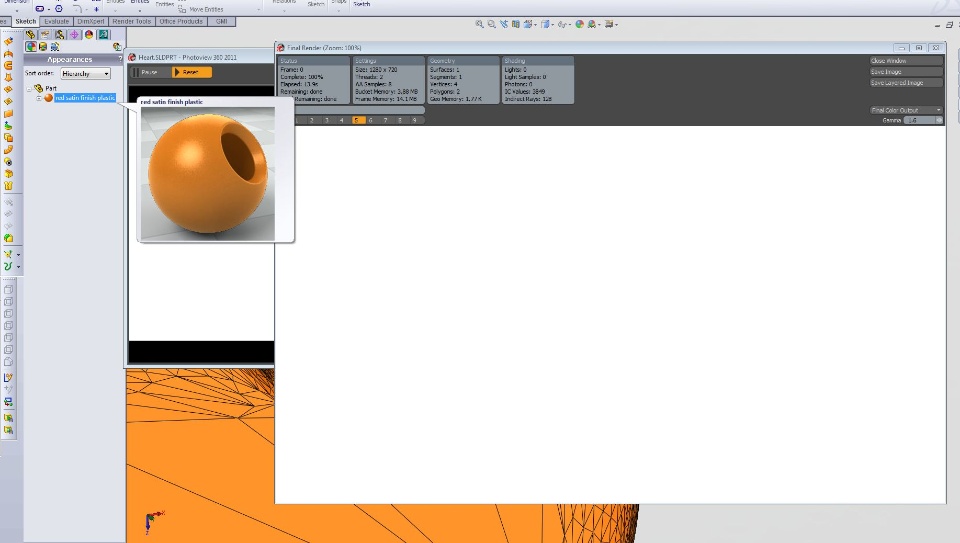This screenshot has width=960, height=543.
Task: Click Edit Appearance color ball in view toolbar
Action: pos(579,24)
